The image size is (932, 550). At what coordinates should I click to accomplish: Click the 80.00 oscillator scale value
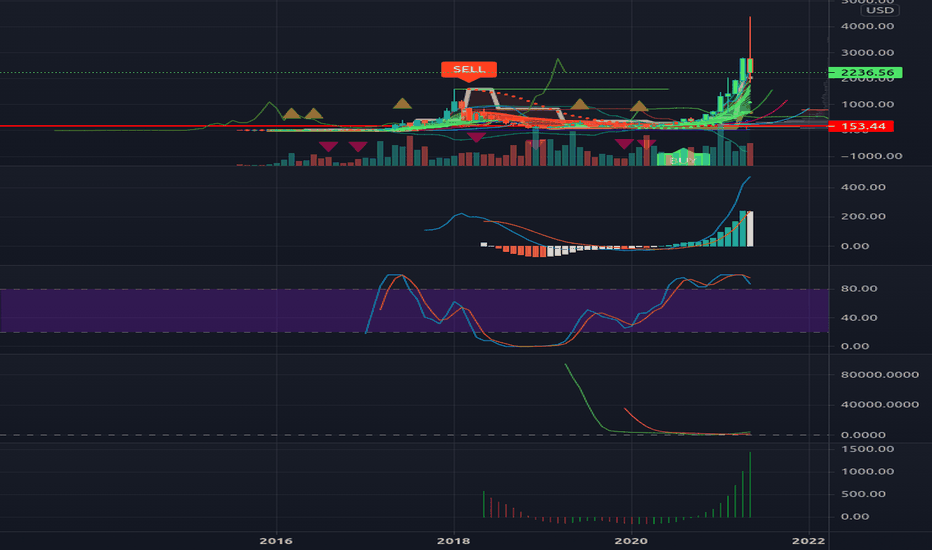[x=859, y=288]
